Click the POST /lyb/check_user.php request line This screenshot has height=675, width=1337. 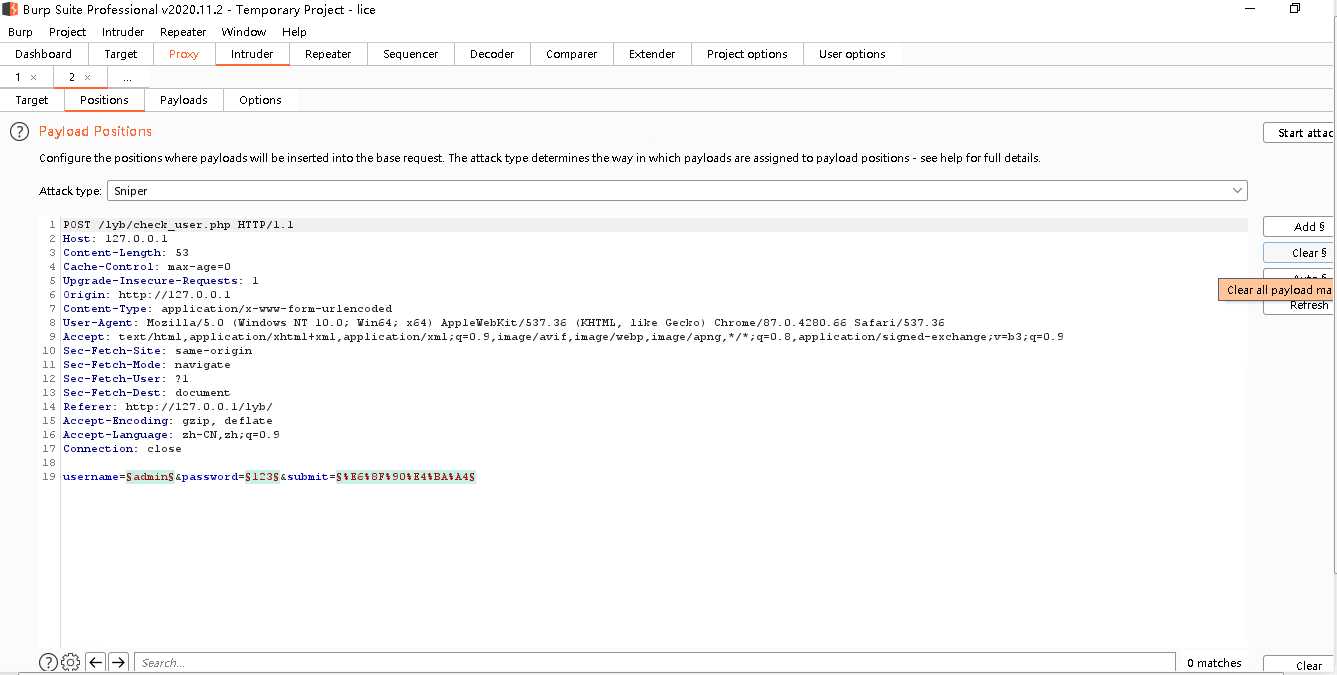[178, 225]
